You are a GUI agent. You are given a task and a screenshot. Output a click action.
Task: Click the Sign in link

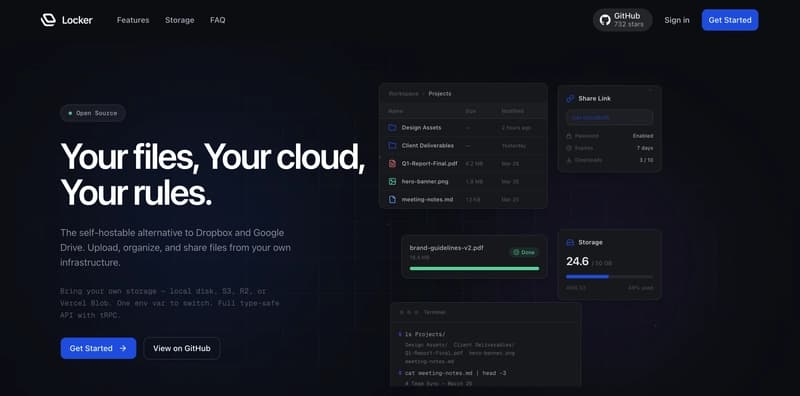(x=677, y=20)
